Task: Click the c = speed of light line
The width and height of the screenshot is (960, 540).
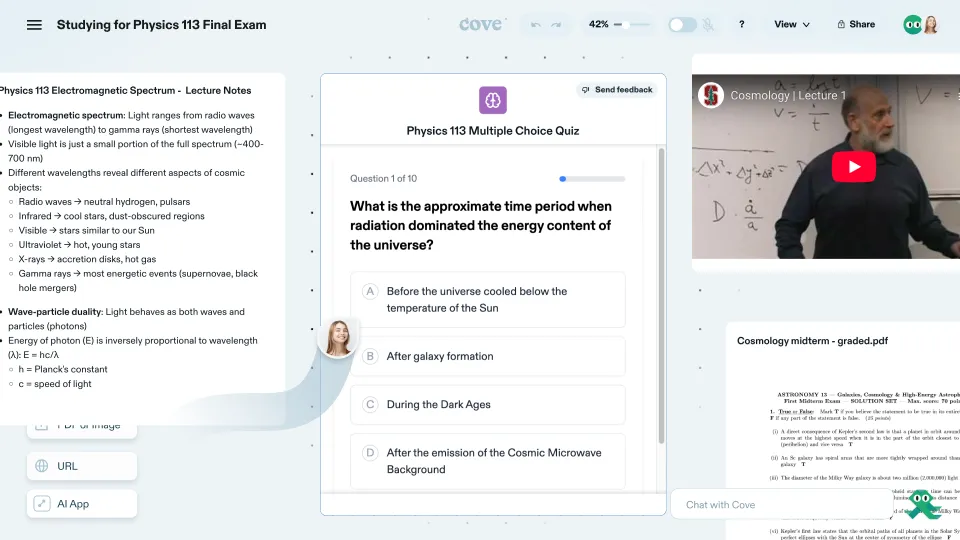Action: pos(54,384)
